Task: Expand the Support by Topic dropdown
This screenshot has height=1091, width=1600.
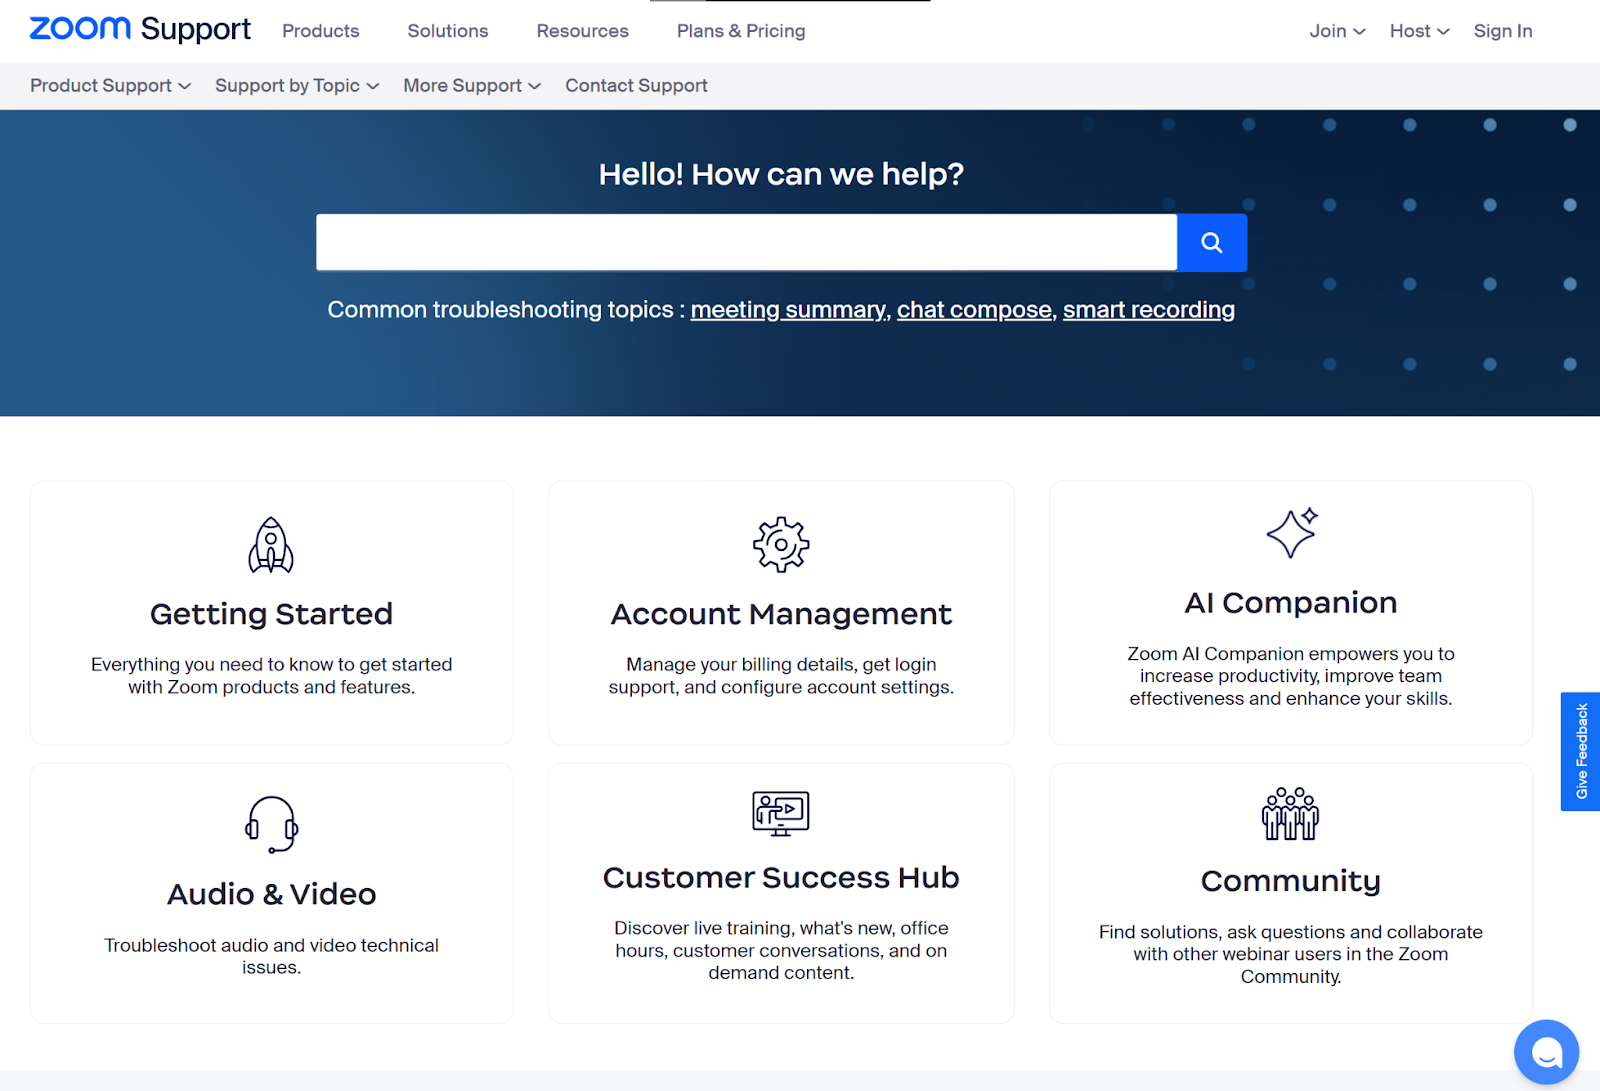Action: (297, 86)
